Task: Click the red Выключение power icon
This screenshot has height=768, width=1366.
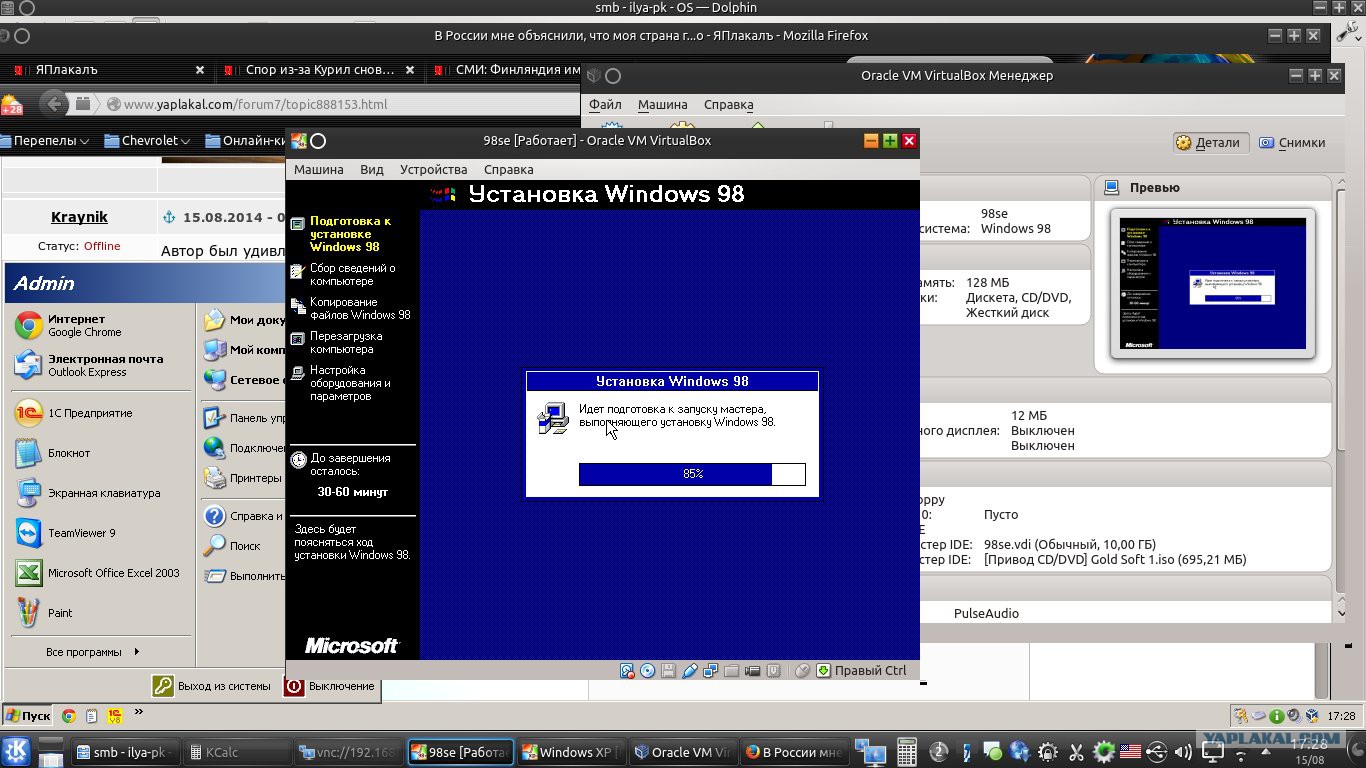Action: (x=294, y=686)
